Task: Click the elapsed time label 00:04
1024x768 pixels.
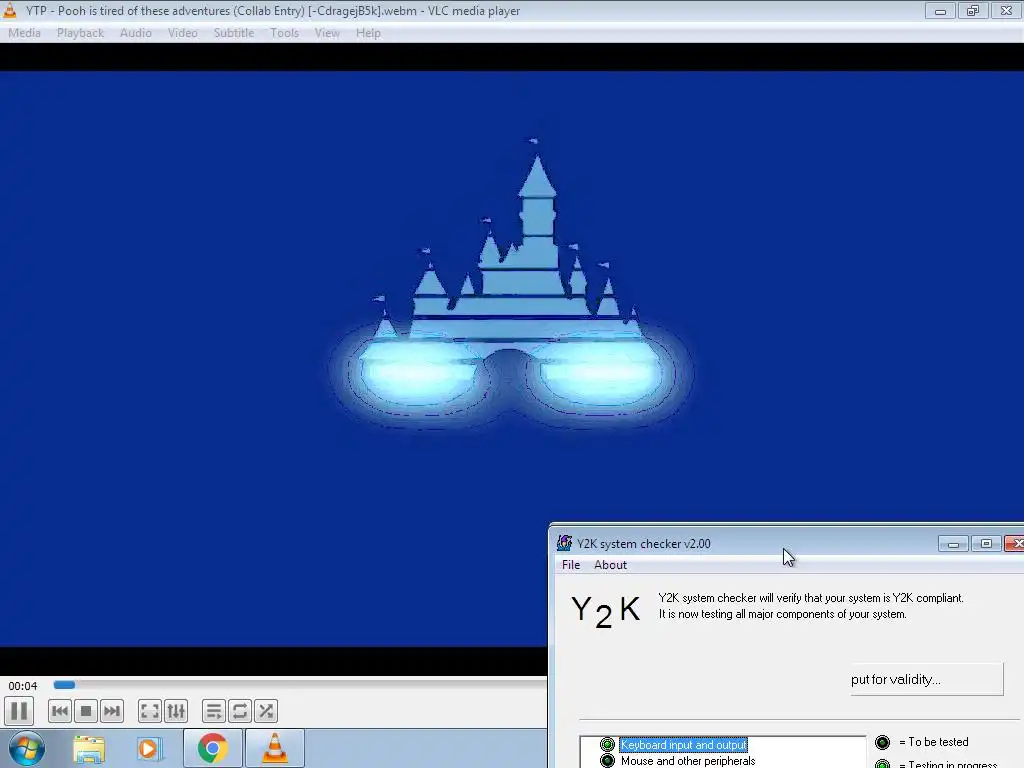Action: [23, 686]
